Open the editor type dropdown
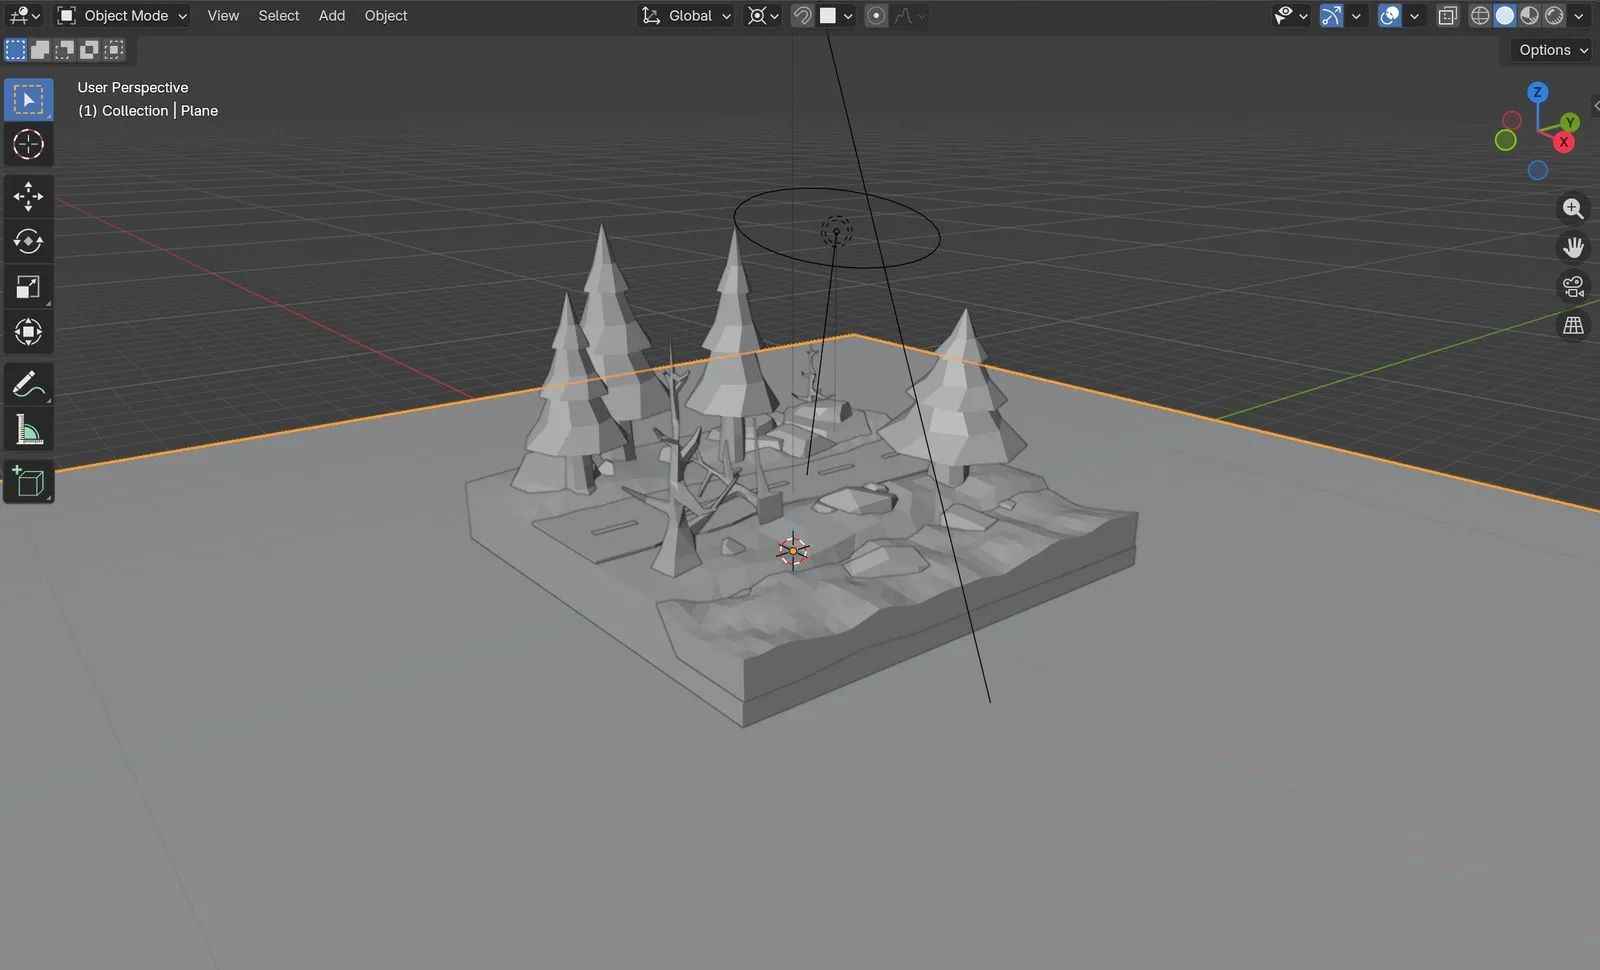 click(24, 16)
